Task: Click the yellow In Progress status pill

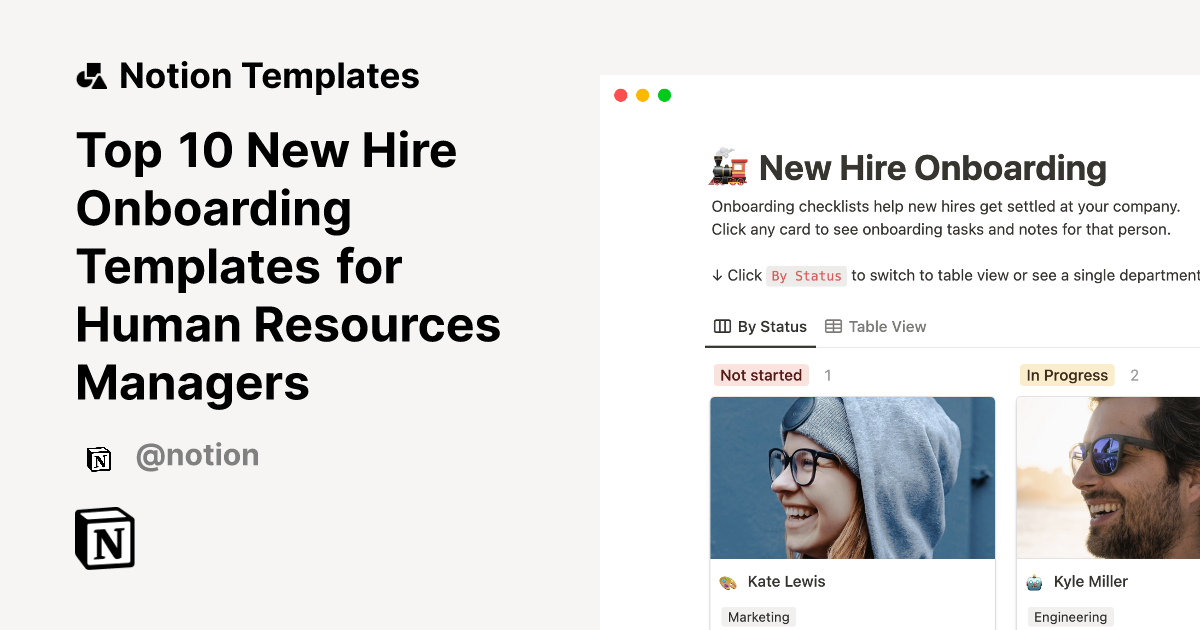Action: click(x=1067, y=375)
